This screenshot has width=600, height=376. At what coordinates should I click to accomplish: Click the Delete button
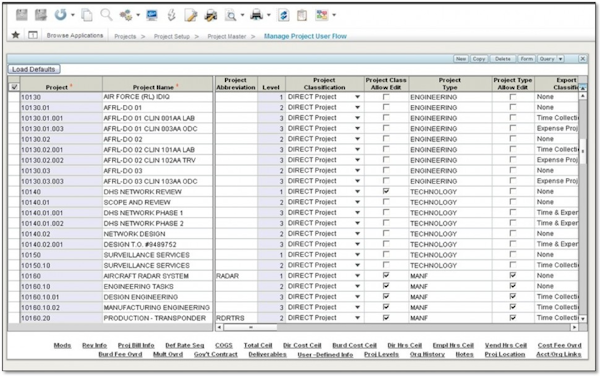pyautogui.click(x=503, y=59)
